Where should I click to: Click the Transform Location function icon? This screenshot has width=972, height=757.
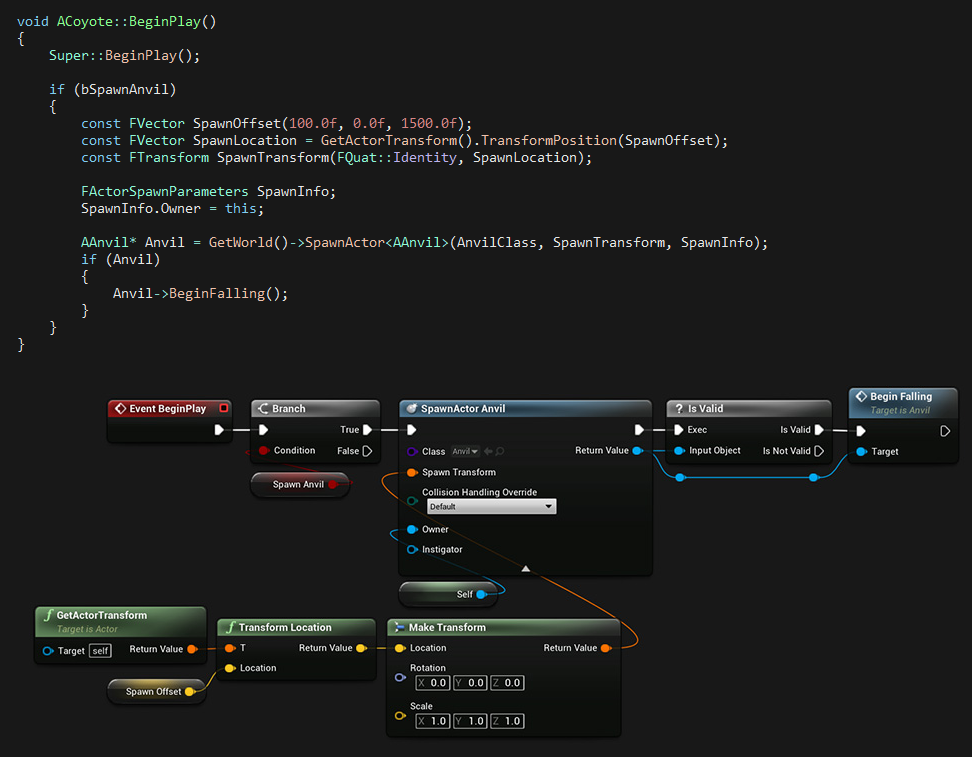click(231, 627)
